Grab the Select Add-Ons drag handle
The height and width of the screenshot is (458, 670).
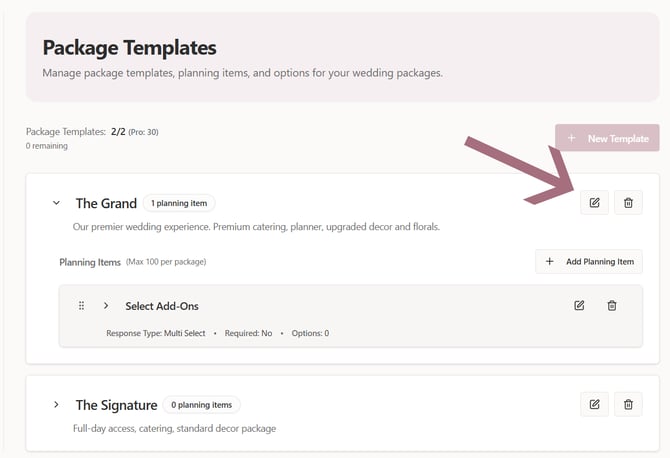point(82,305)
